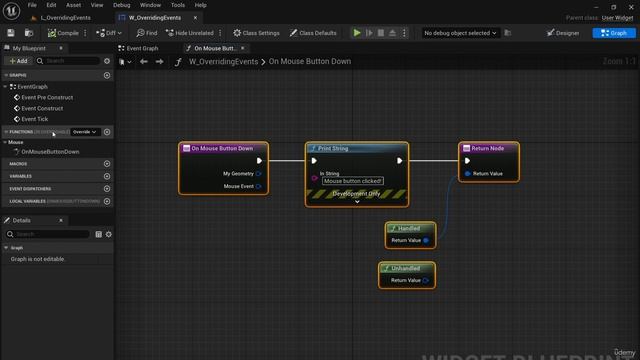Add a new local variable via plus icon

[107, 201]
